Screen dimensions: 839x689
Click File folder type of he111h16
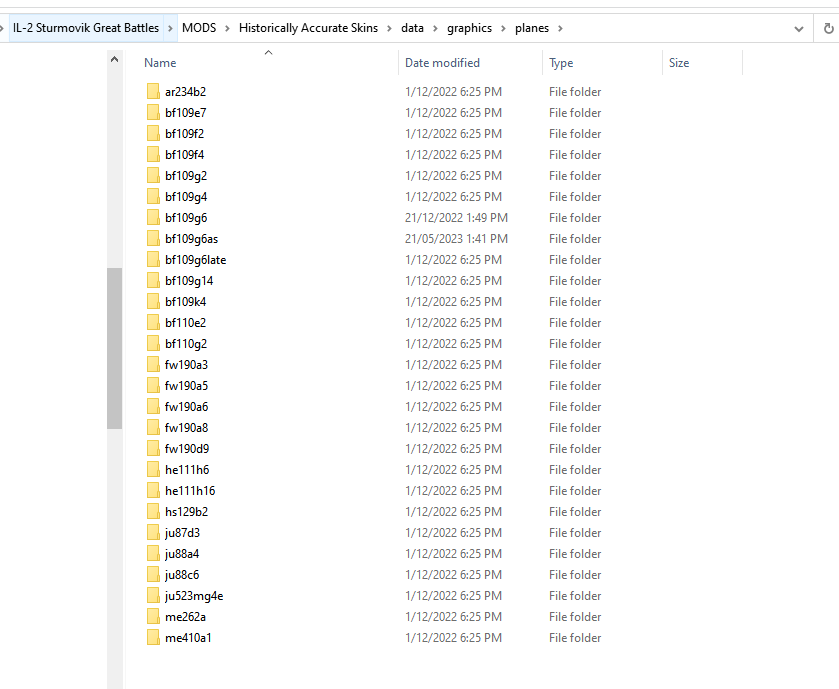coord(575,491)
